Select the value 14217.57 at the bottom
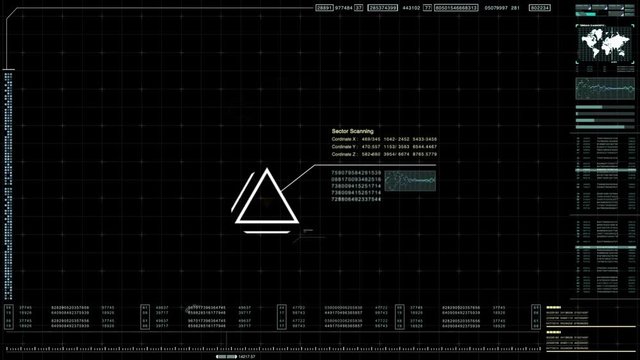 point(247,357)
